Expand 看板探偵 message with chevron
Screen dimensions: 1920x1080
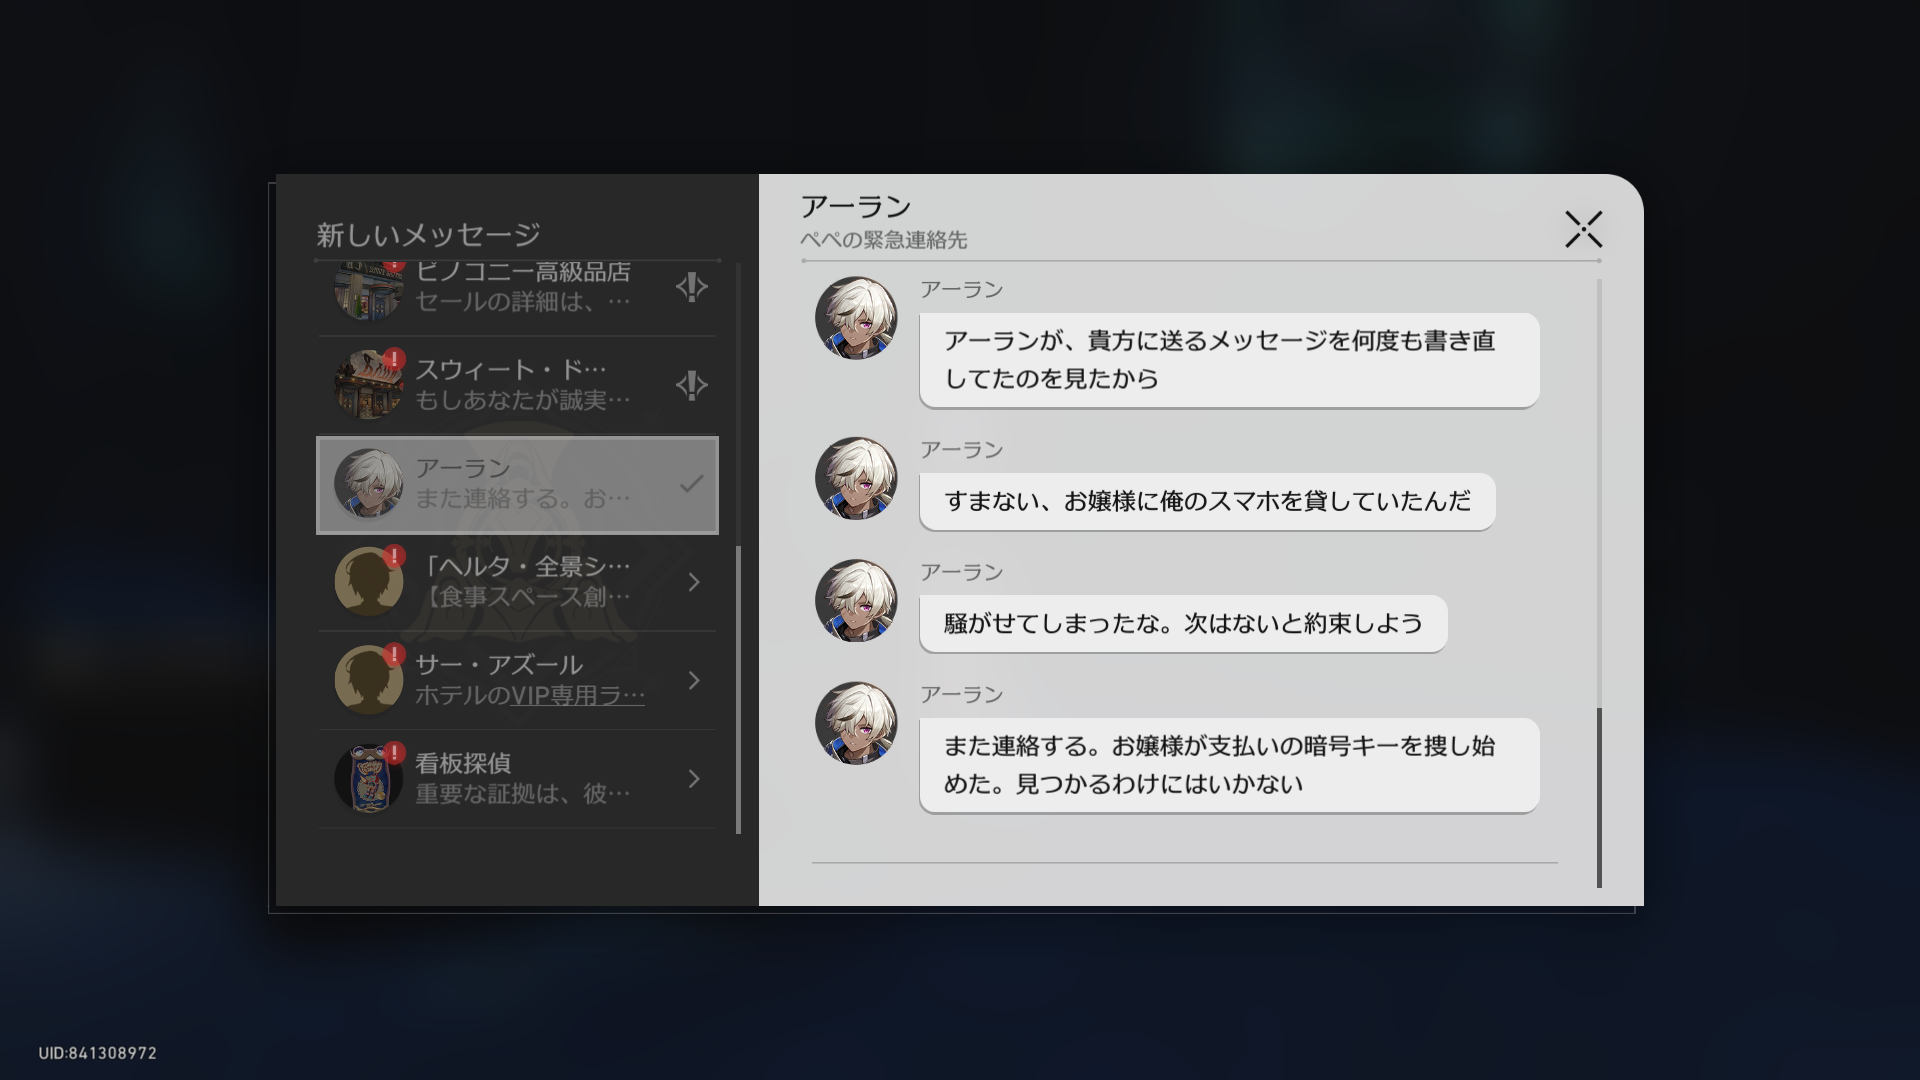click(x=694, y=778)
